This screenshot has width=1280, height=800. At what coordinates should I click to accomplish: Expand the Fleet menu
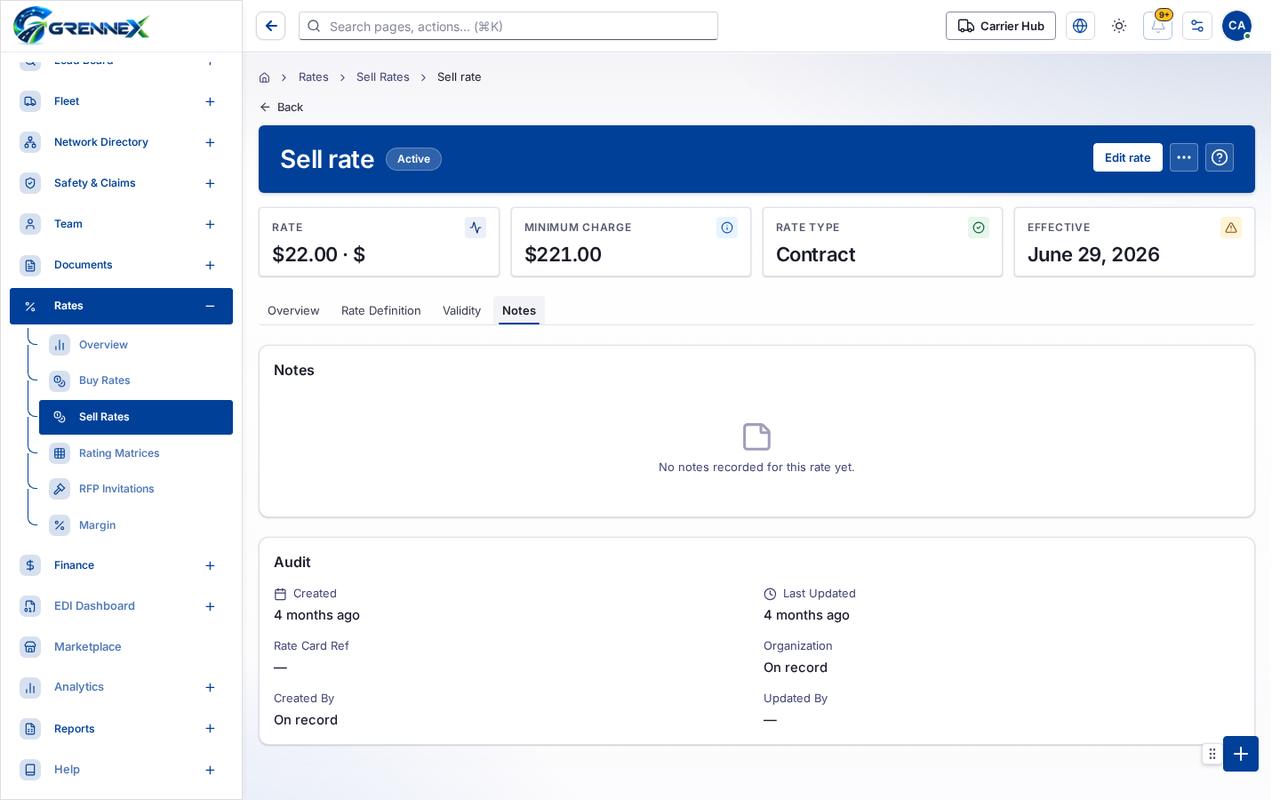pos(210,102)
